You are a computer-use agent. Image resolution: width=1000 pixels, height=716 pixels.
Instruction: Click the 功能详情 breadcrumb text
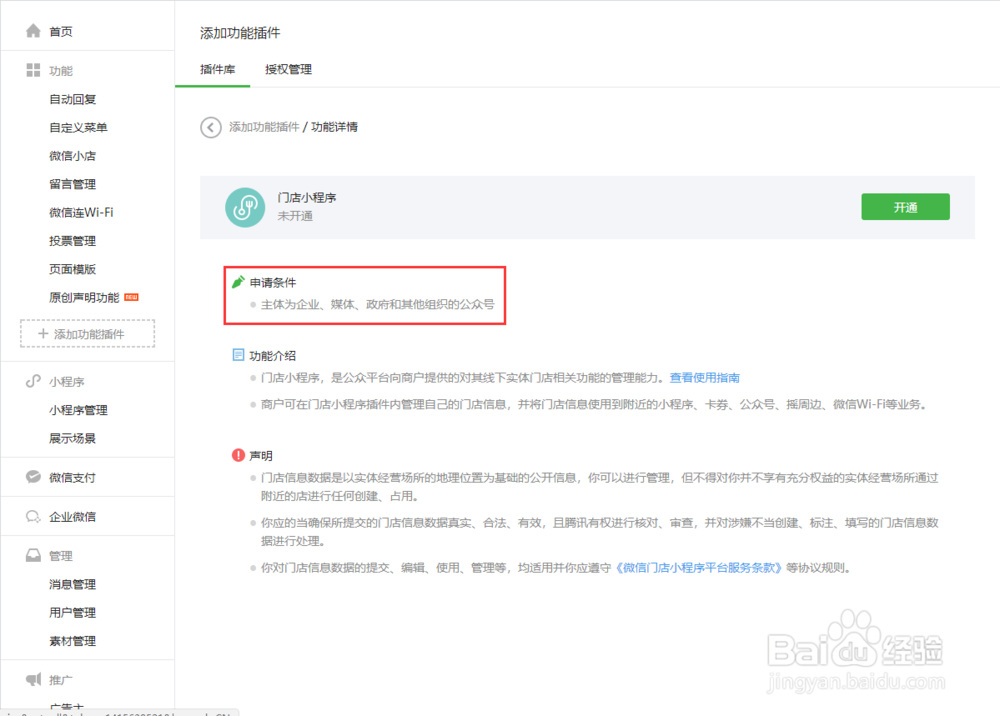[x=334, y=127]
